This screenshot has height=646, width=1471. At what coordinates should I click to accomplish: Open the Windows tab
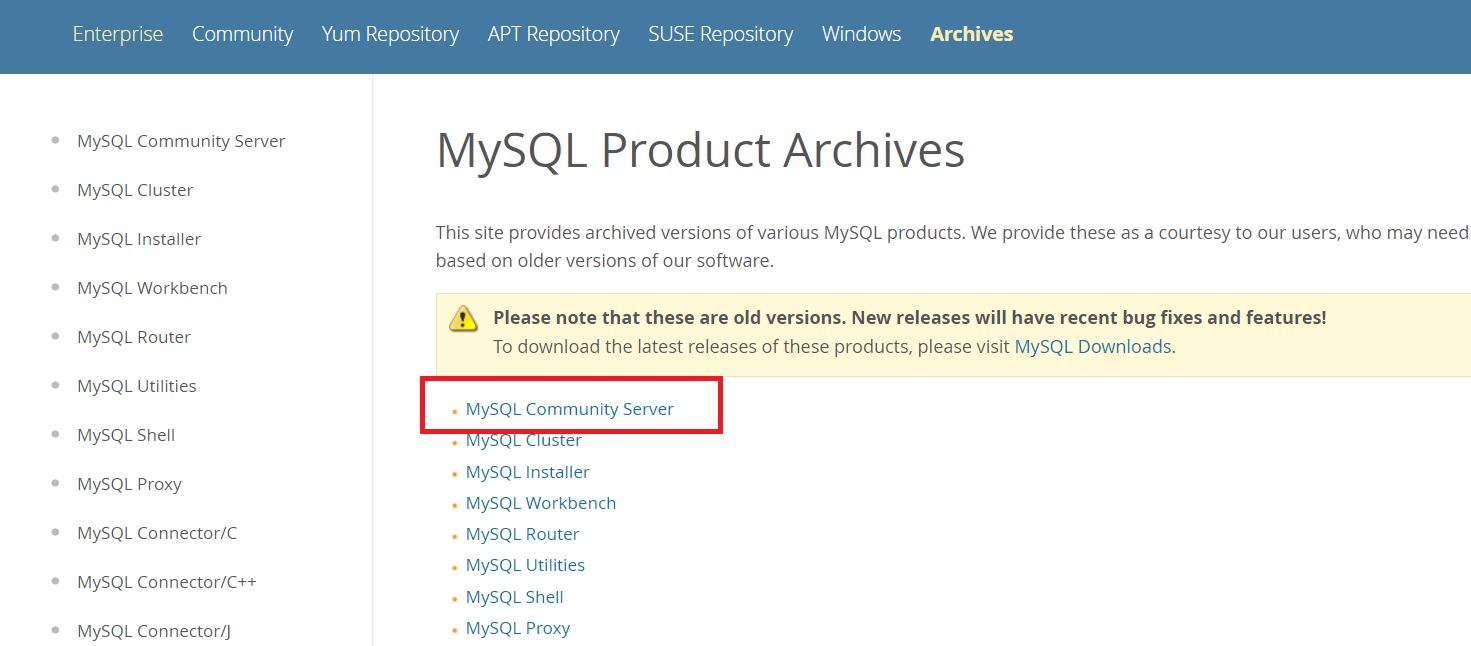point(861,34)
